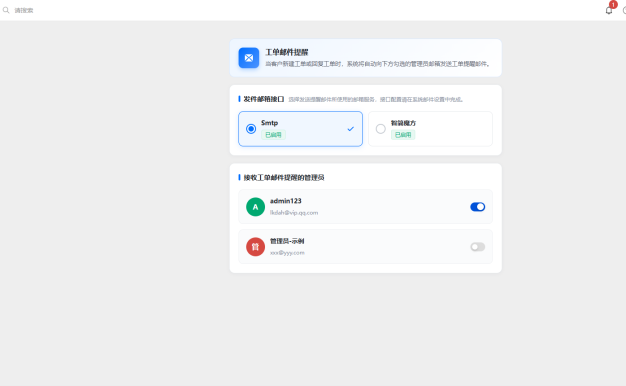Click the xxx@yyy.com email address
Screen dimensions: 626x386
(x=287, y=253)
